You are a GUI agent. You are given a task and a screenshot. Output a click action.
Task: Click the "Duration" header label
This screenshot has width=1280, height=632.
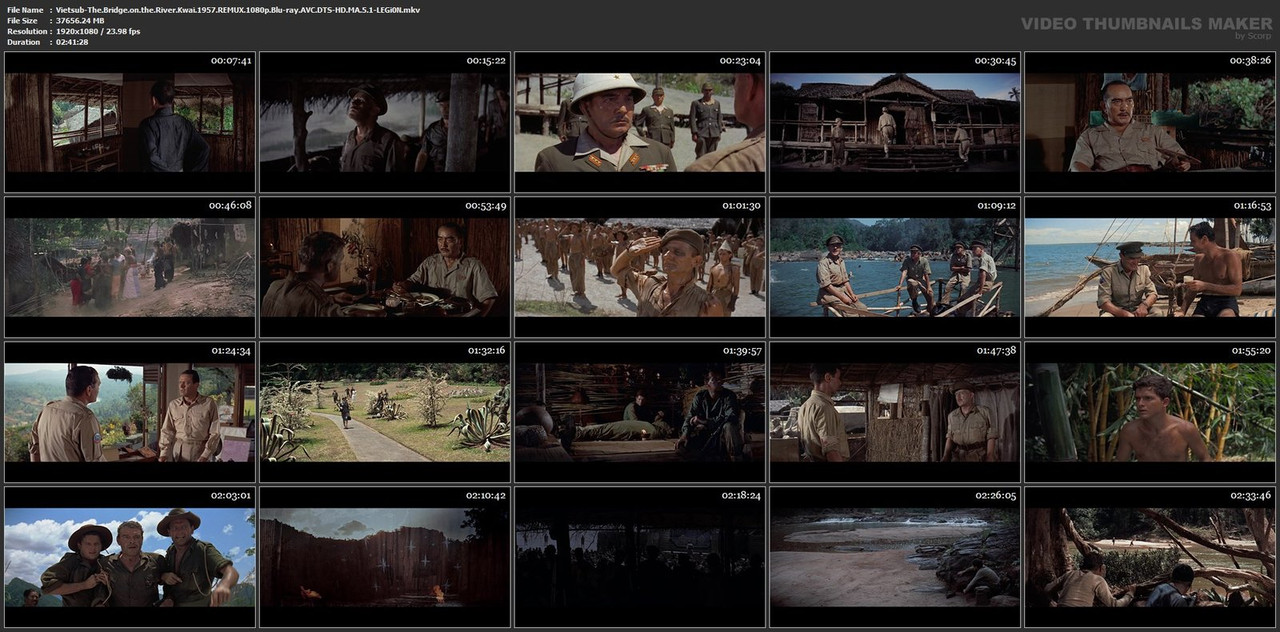click(24, 42)
